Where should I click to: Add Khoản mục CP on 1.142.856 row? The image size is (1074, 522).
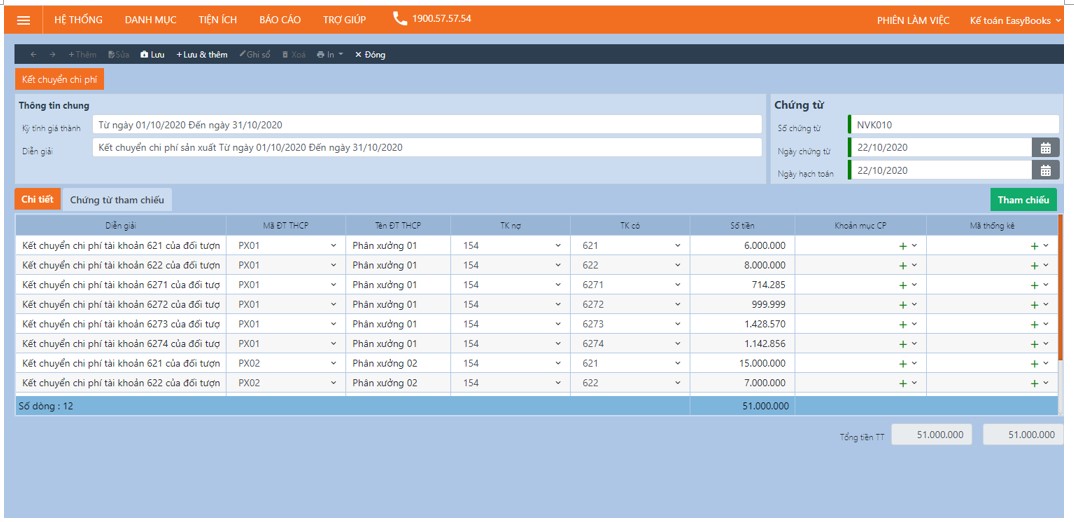point(903,344)
